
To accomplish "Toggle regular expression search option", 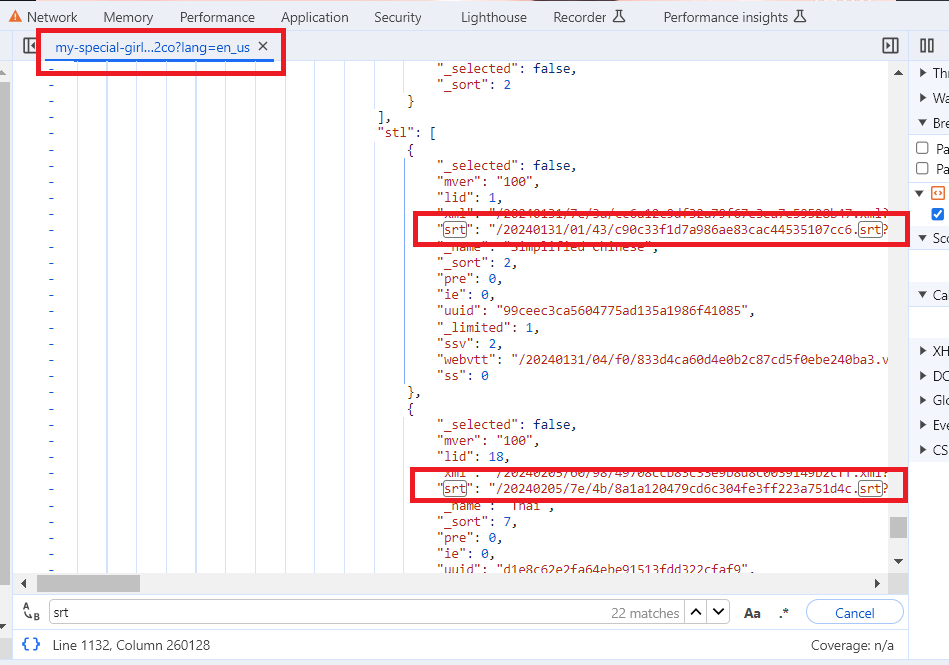I will point(784,613).
